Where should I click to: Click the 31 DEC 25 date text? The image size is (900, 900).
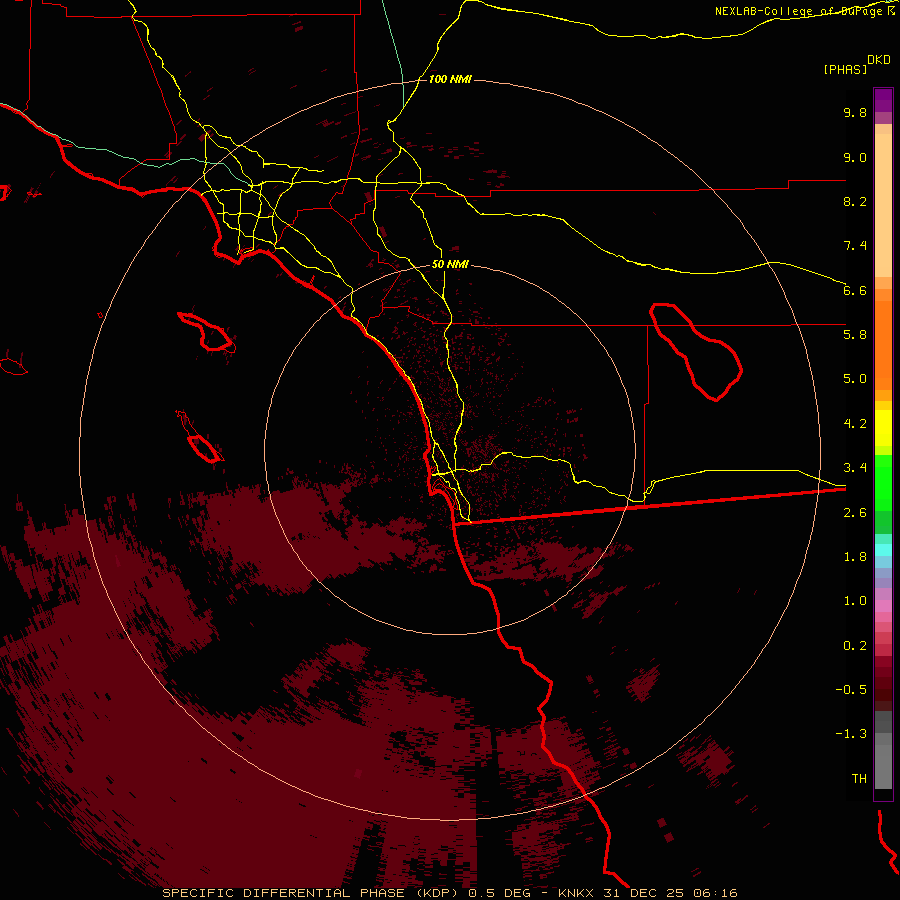coord(644,893)
